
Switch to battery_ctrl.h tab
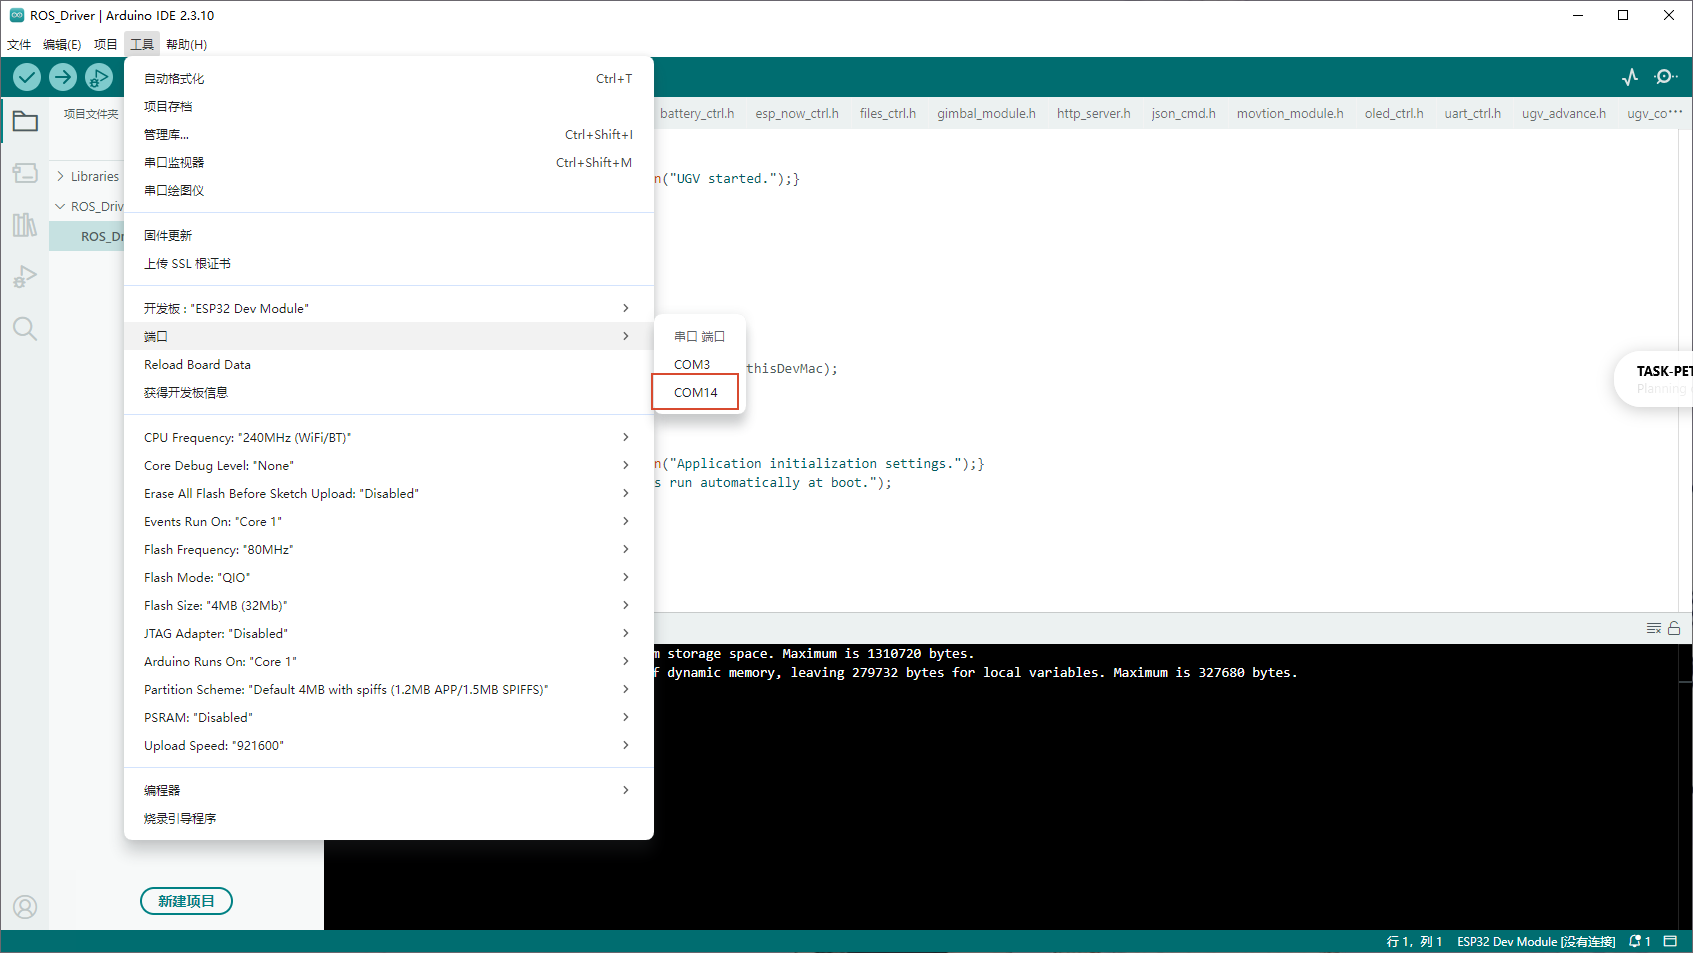click(697, 113)
